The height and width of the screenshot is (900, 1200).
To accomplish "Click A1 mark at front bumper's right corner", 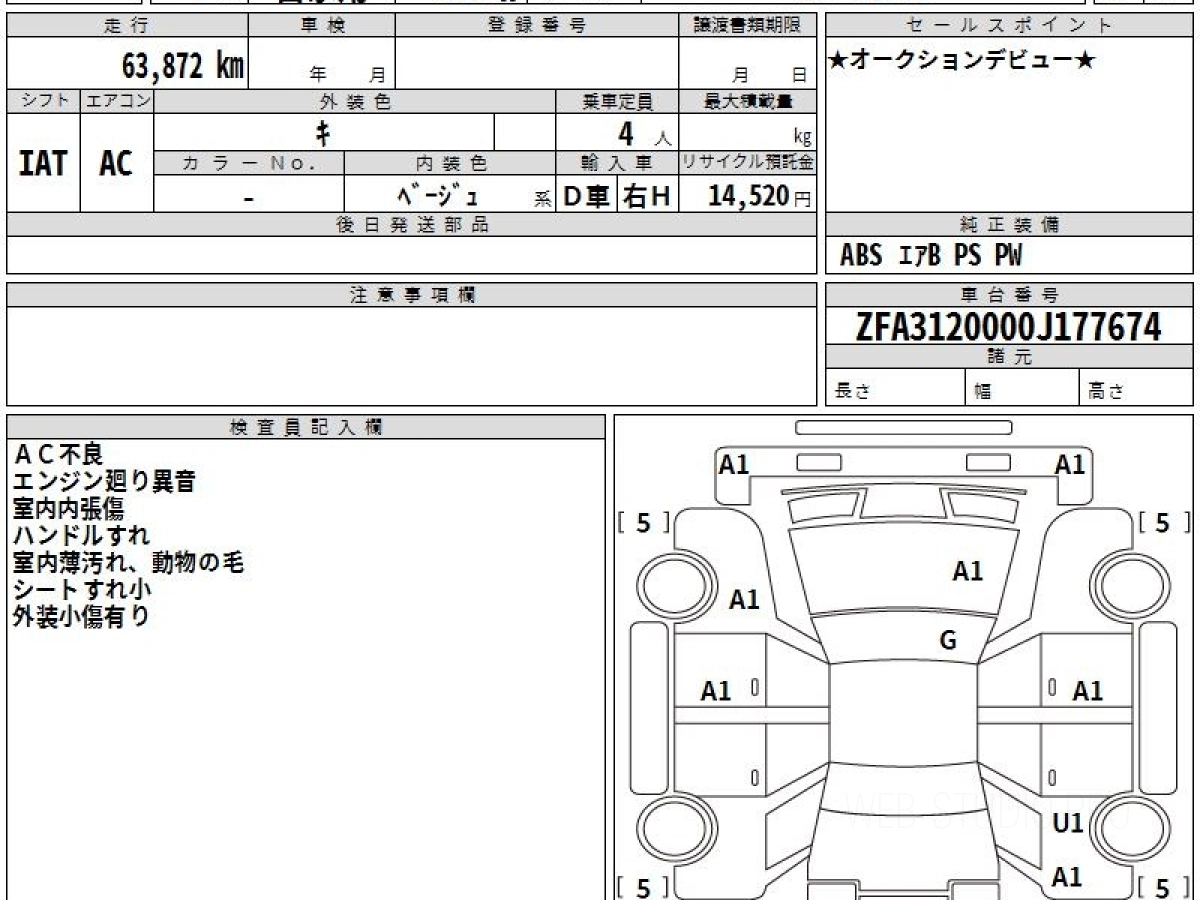I will 1070,464.
